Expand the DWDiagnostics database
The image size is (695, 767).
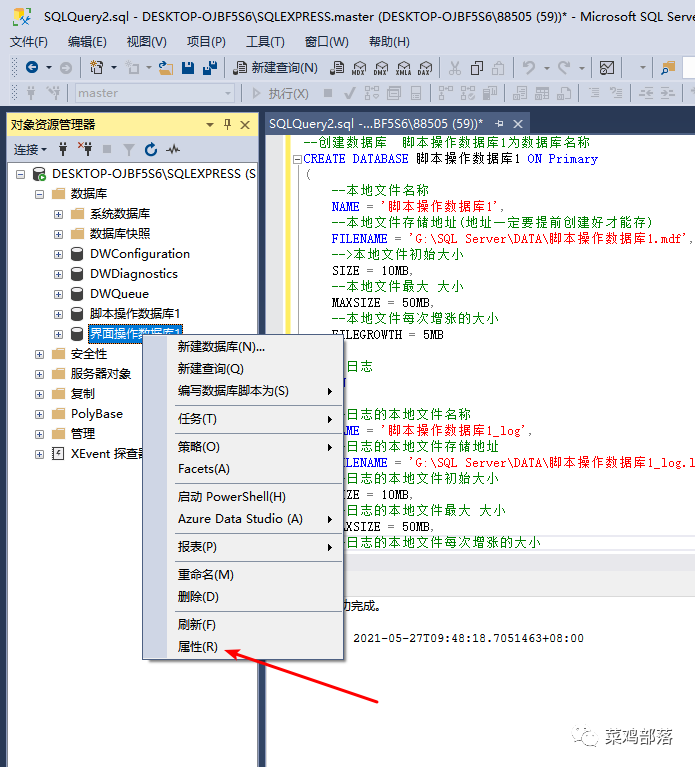[x=58, y=274]
